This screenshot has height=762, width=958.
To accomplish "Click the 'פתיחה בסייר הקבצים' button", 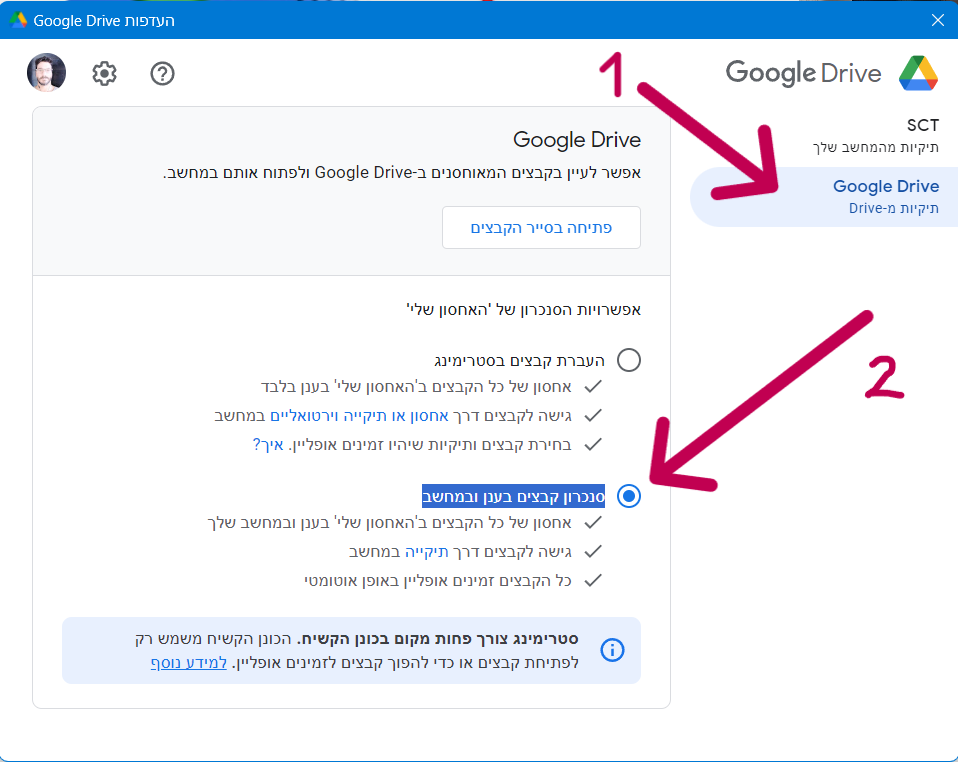I will 541,227.
